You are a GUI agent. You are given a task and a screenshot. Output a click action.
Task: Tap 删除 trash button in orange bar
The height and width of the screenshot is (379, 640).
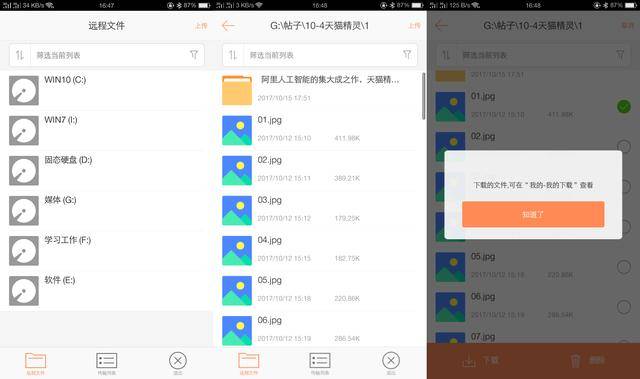587,360
